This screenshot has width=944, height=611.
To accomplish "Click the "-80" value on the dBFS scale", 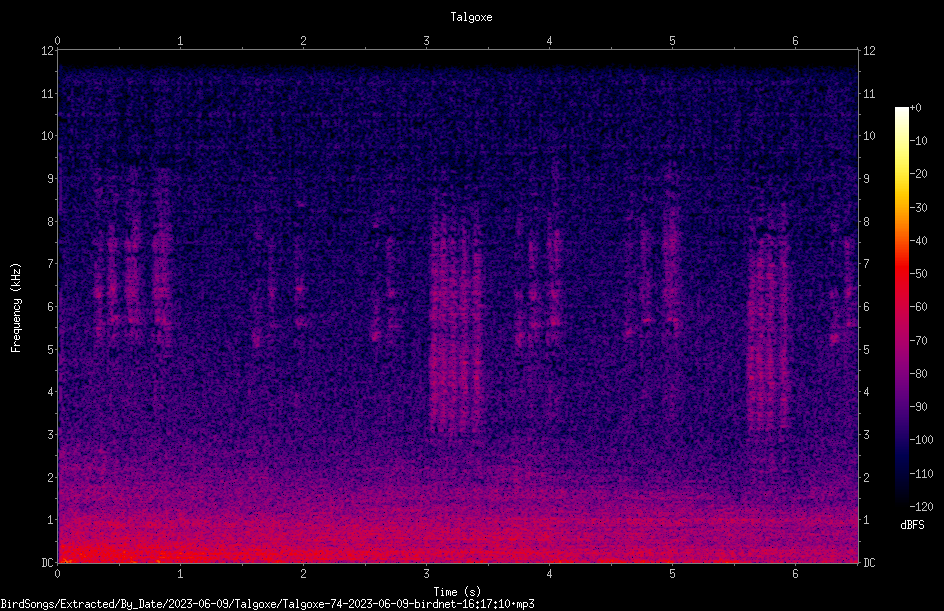I will (x=918, y=374).
